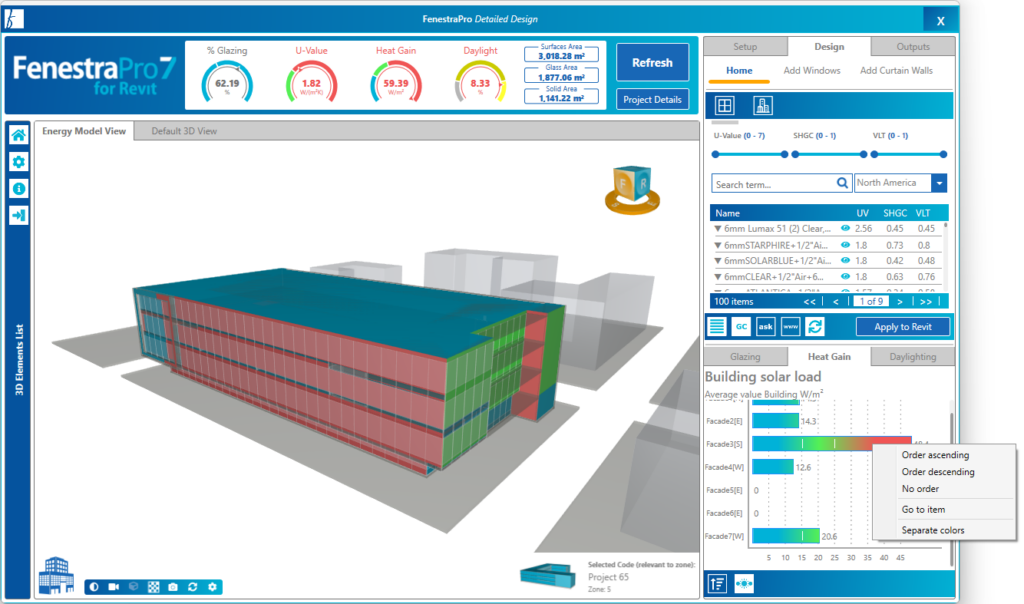
Task: Toggle the contrast half-circle icon in the 3D toolbar
Action: [x=94, y=587]
